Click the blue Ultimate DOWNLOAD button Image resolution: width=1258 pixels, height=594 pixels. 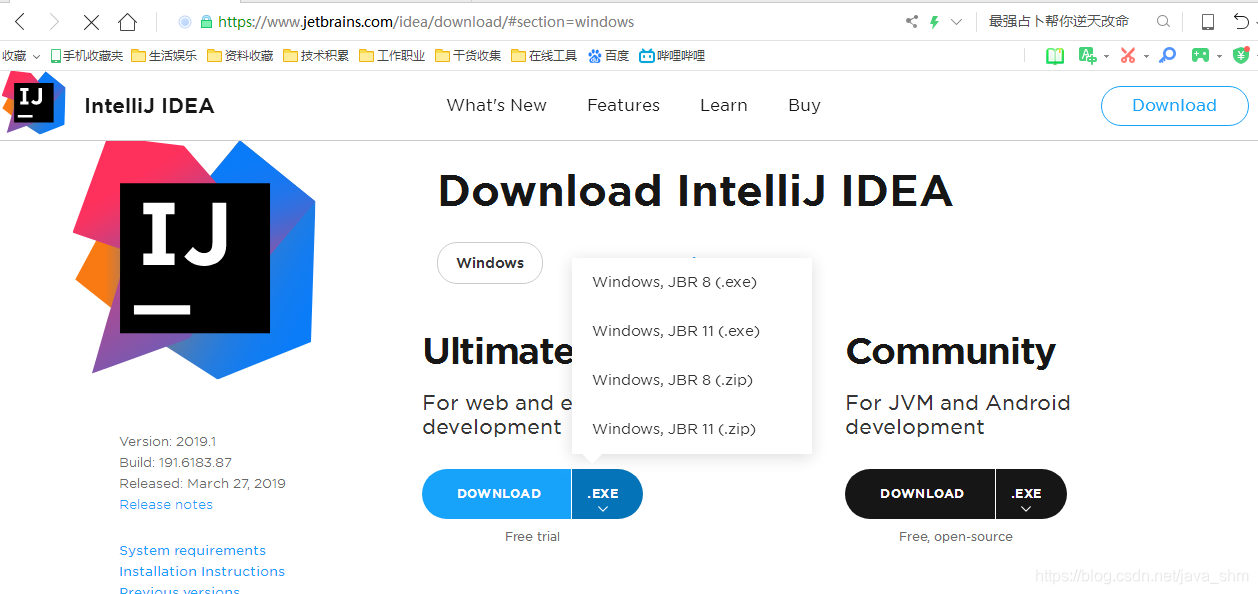pyautogui.click(x=498, y=494)
